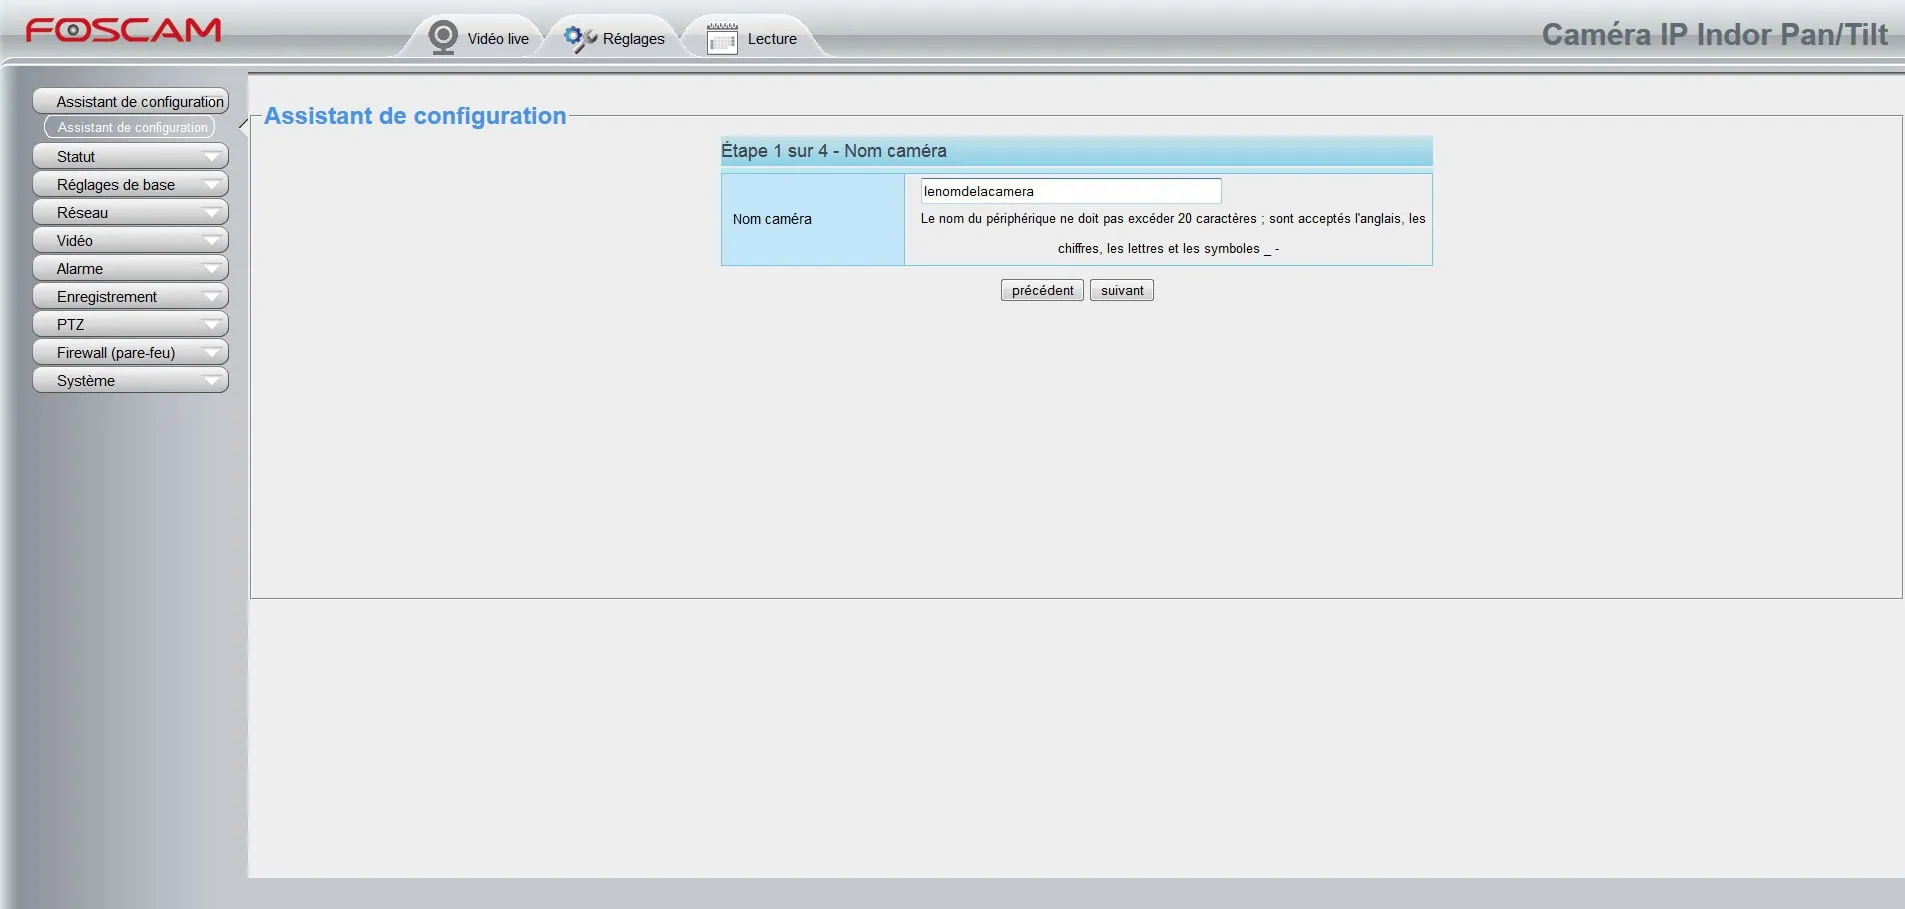Expand the Alarme settings section

tap(130, 269)
